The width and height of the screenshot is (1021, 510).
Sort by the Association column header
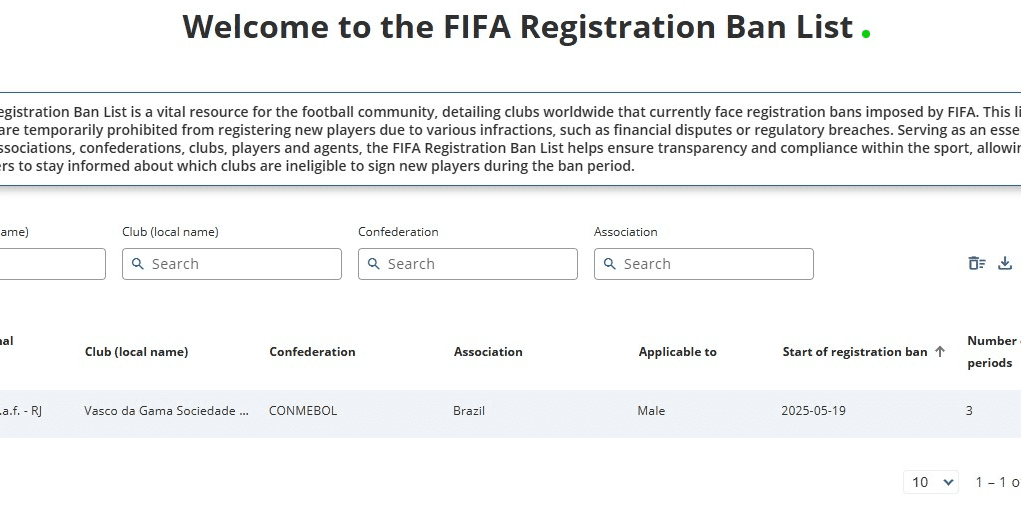click(488, 352)
